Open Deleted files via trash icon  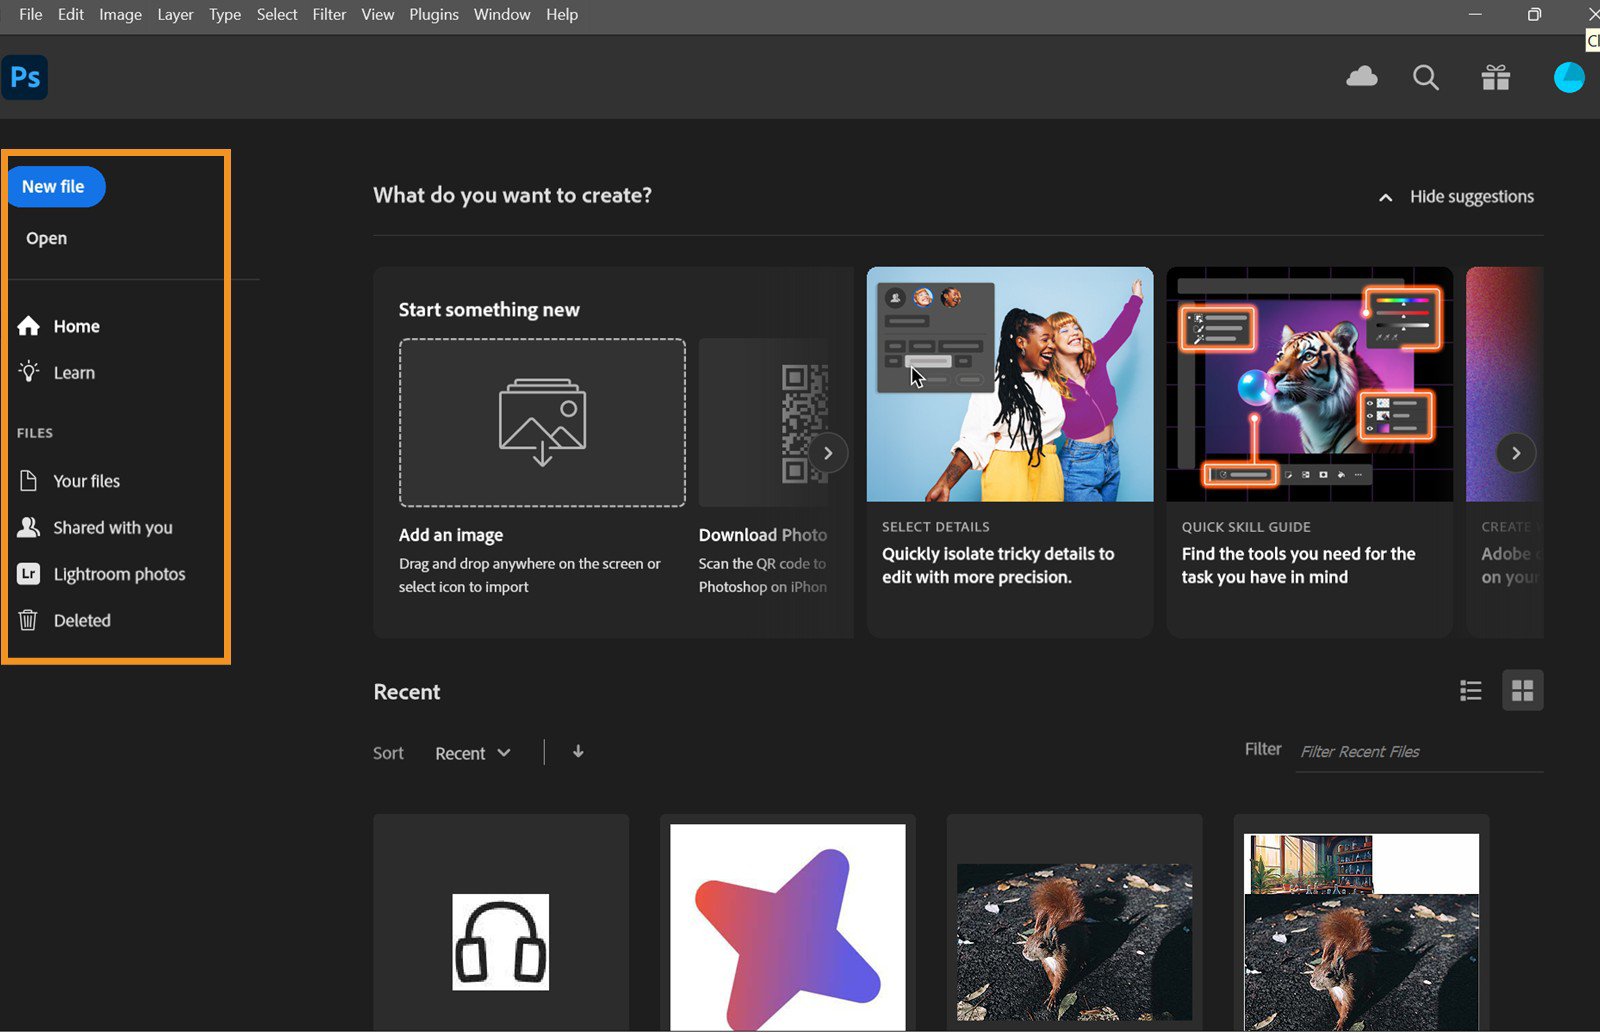coord(81,620)
